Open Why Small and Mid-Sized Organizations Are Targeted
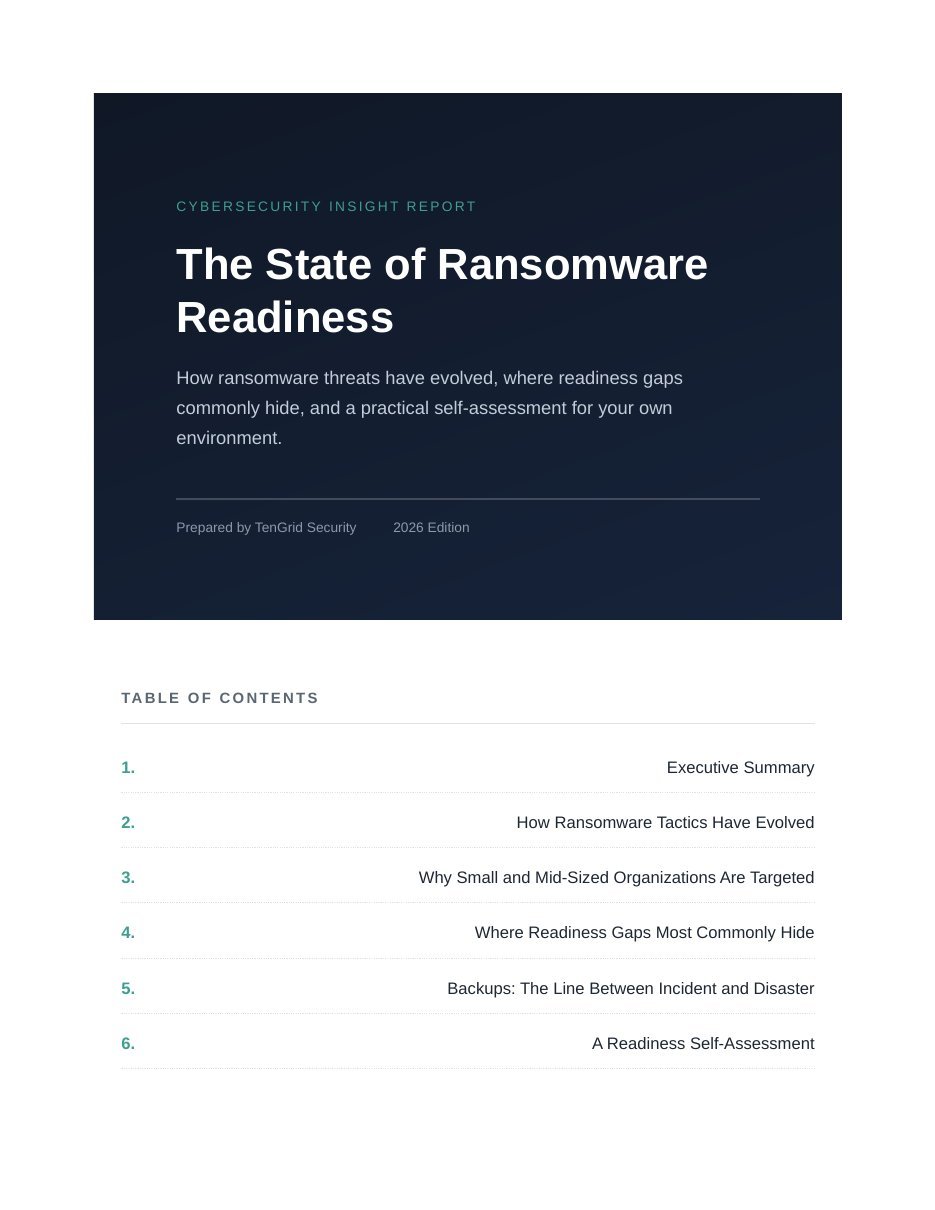 click(616, 878)
